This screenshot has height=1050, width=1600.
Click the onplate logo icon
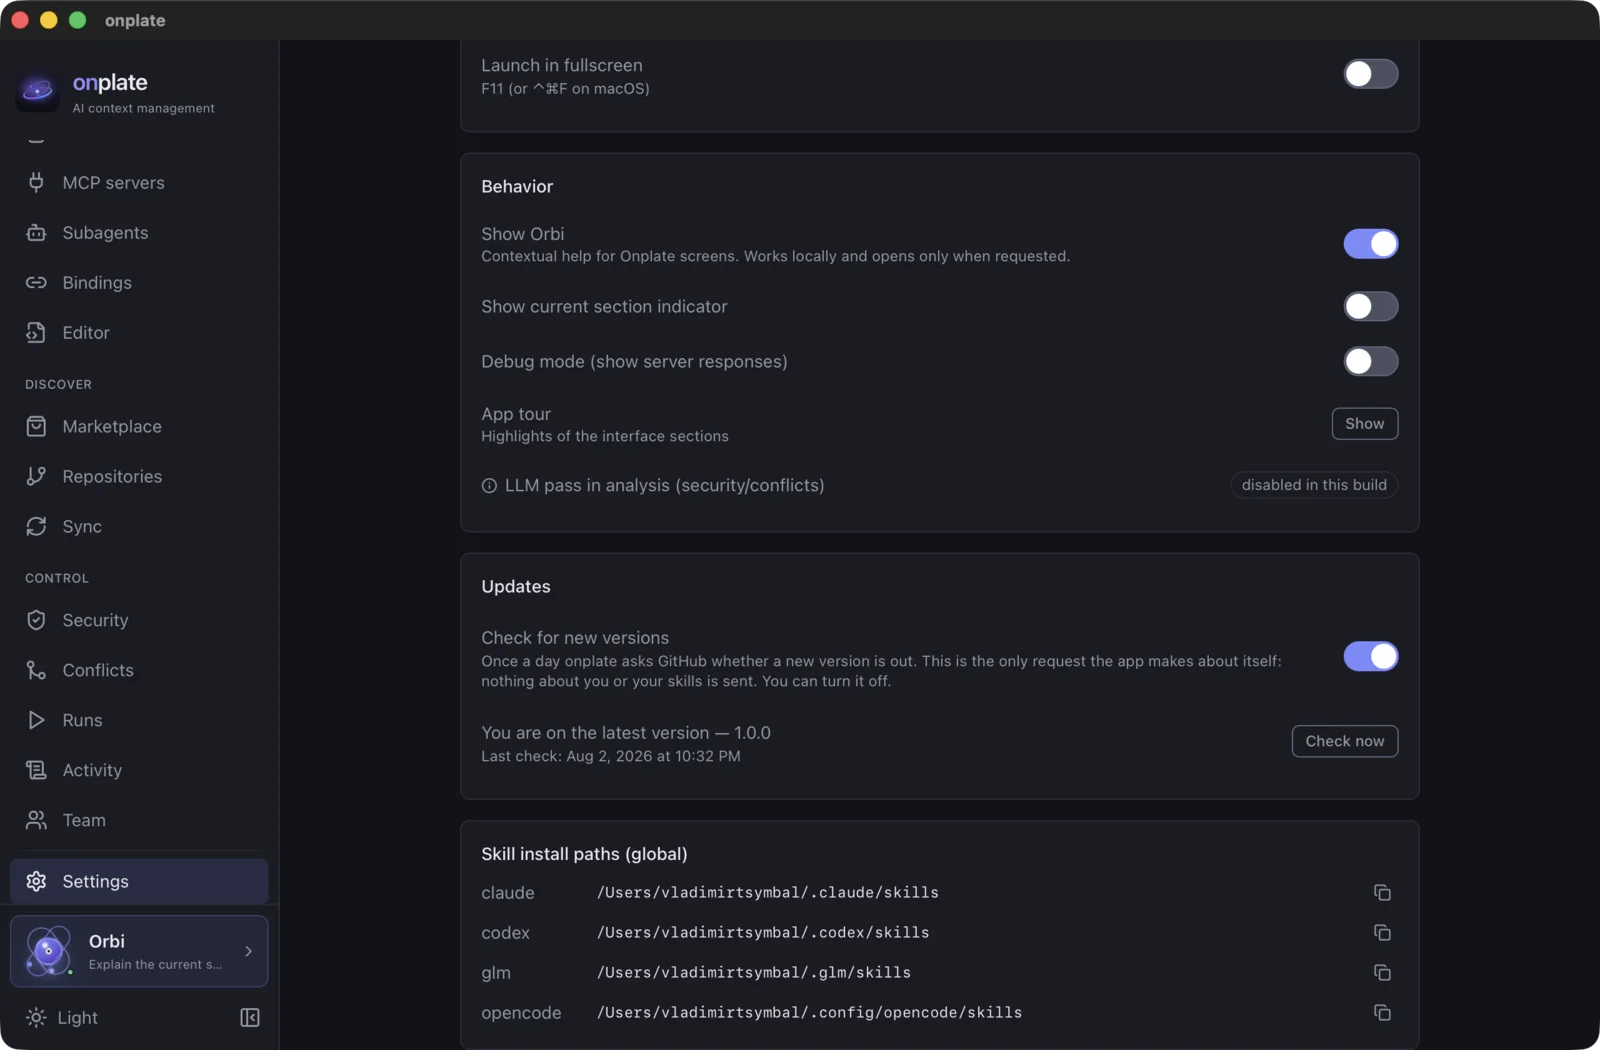[x=38, y=92]
